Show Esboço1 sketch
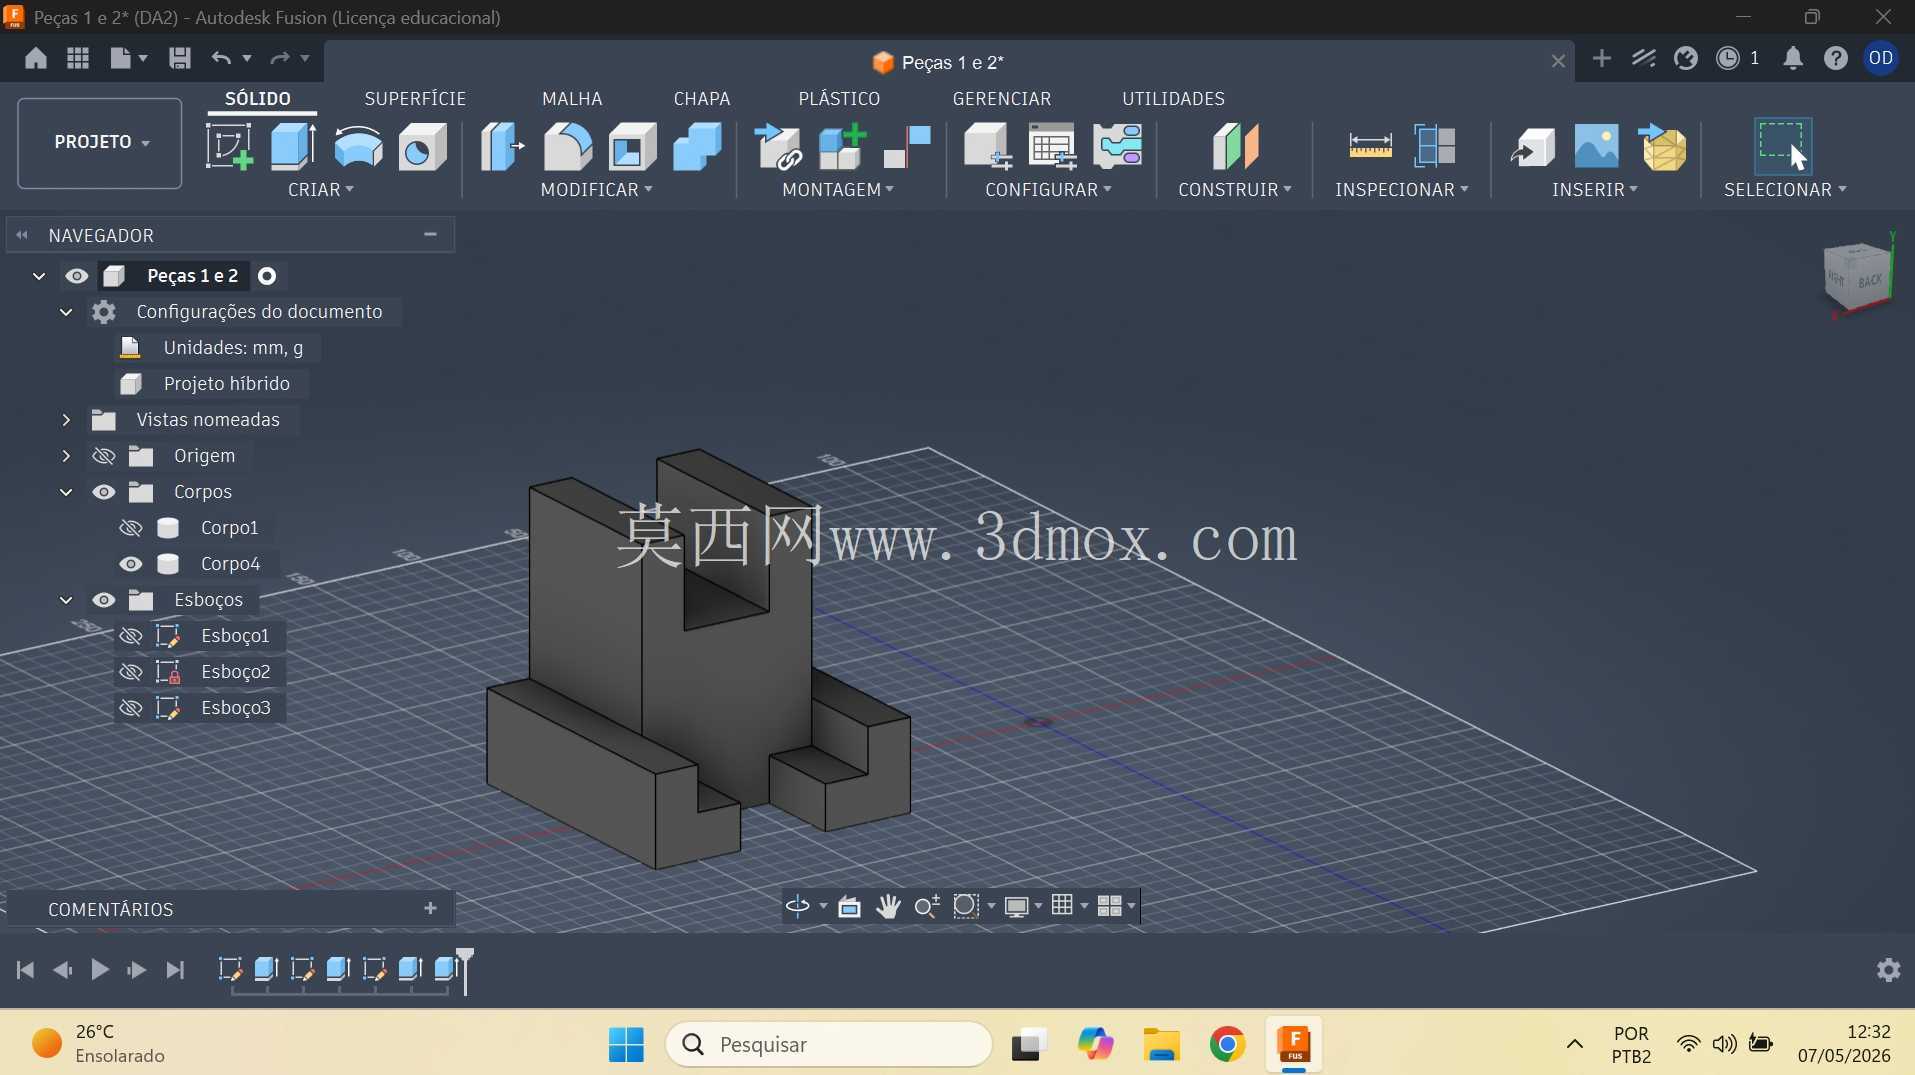Image resolution: width=1915 pixels, height=1075 pixels. coord(131,636)
